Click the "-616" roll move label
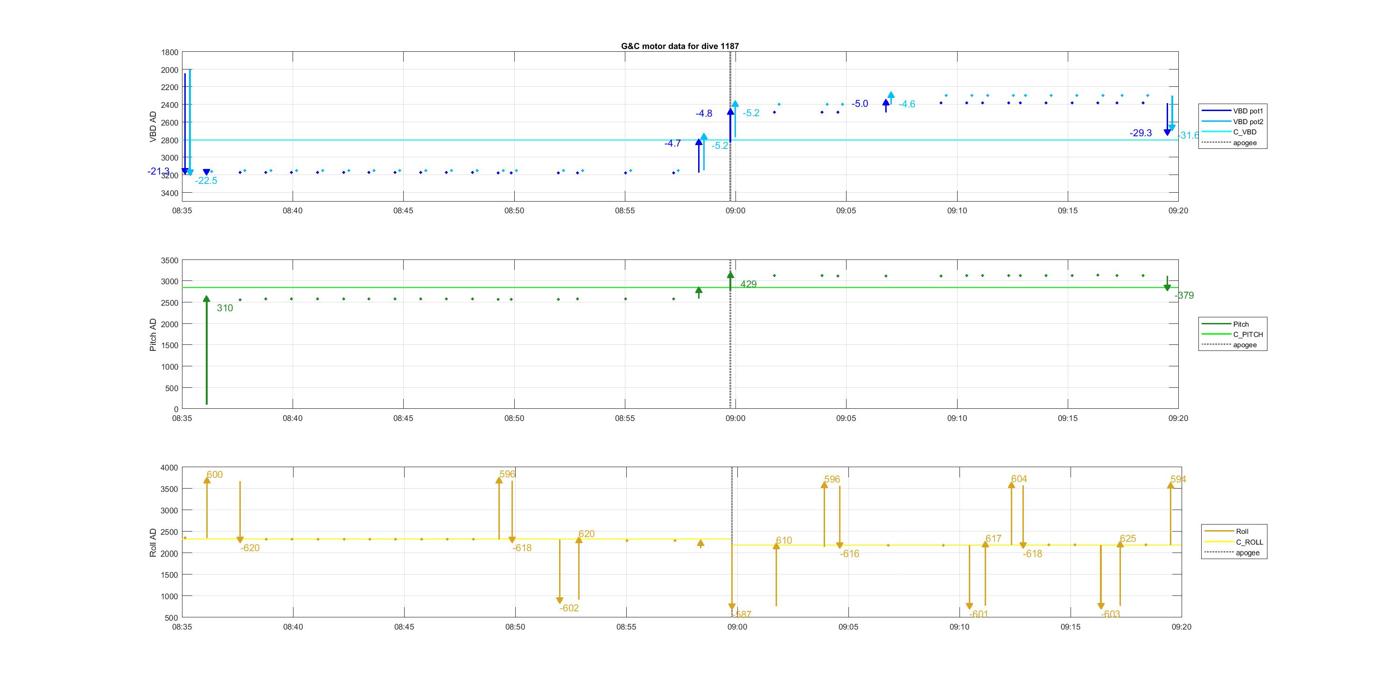The image size is (1400, 693). coord(849,554)
